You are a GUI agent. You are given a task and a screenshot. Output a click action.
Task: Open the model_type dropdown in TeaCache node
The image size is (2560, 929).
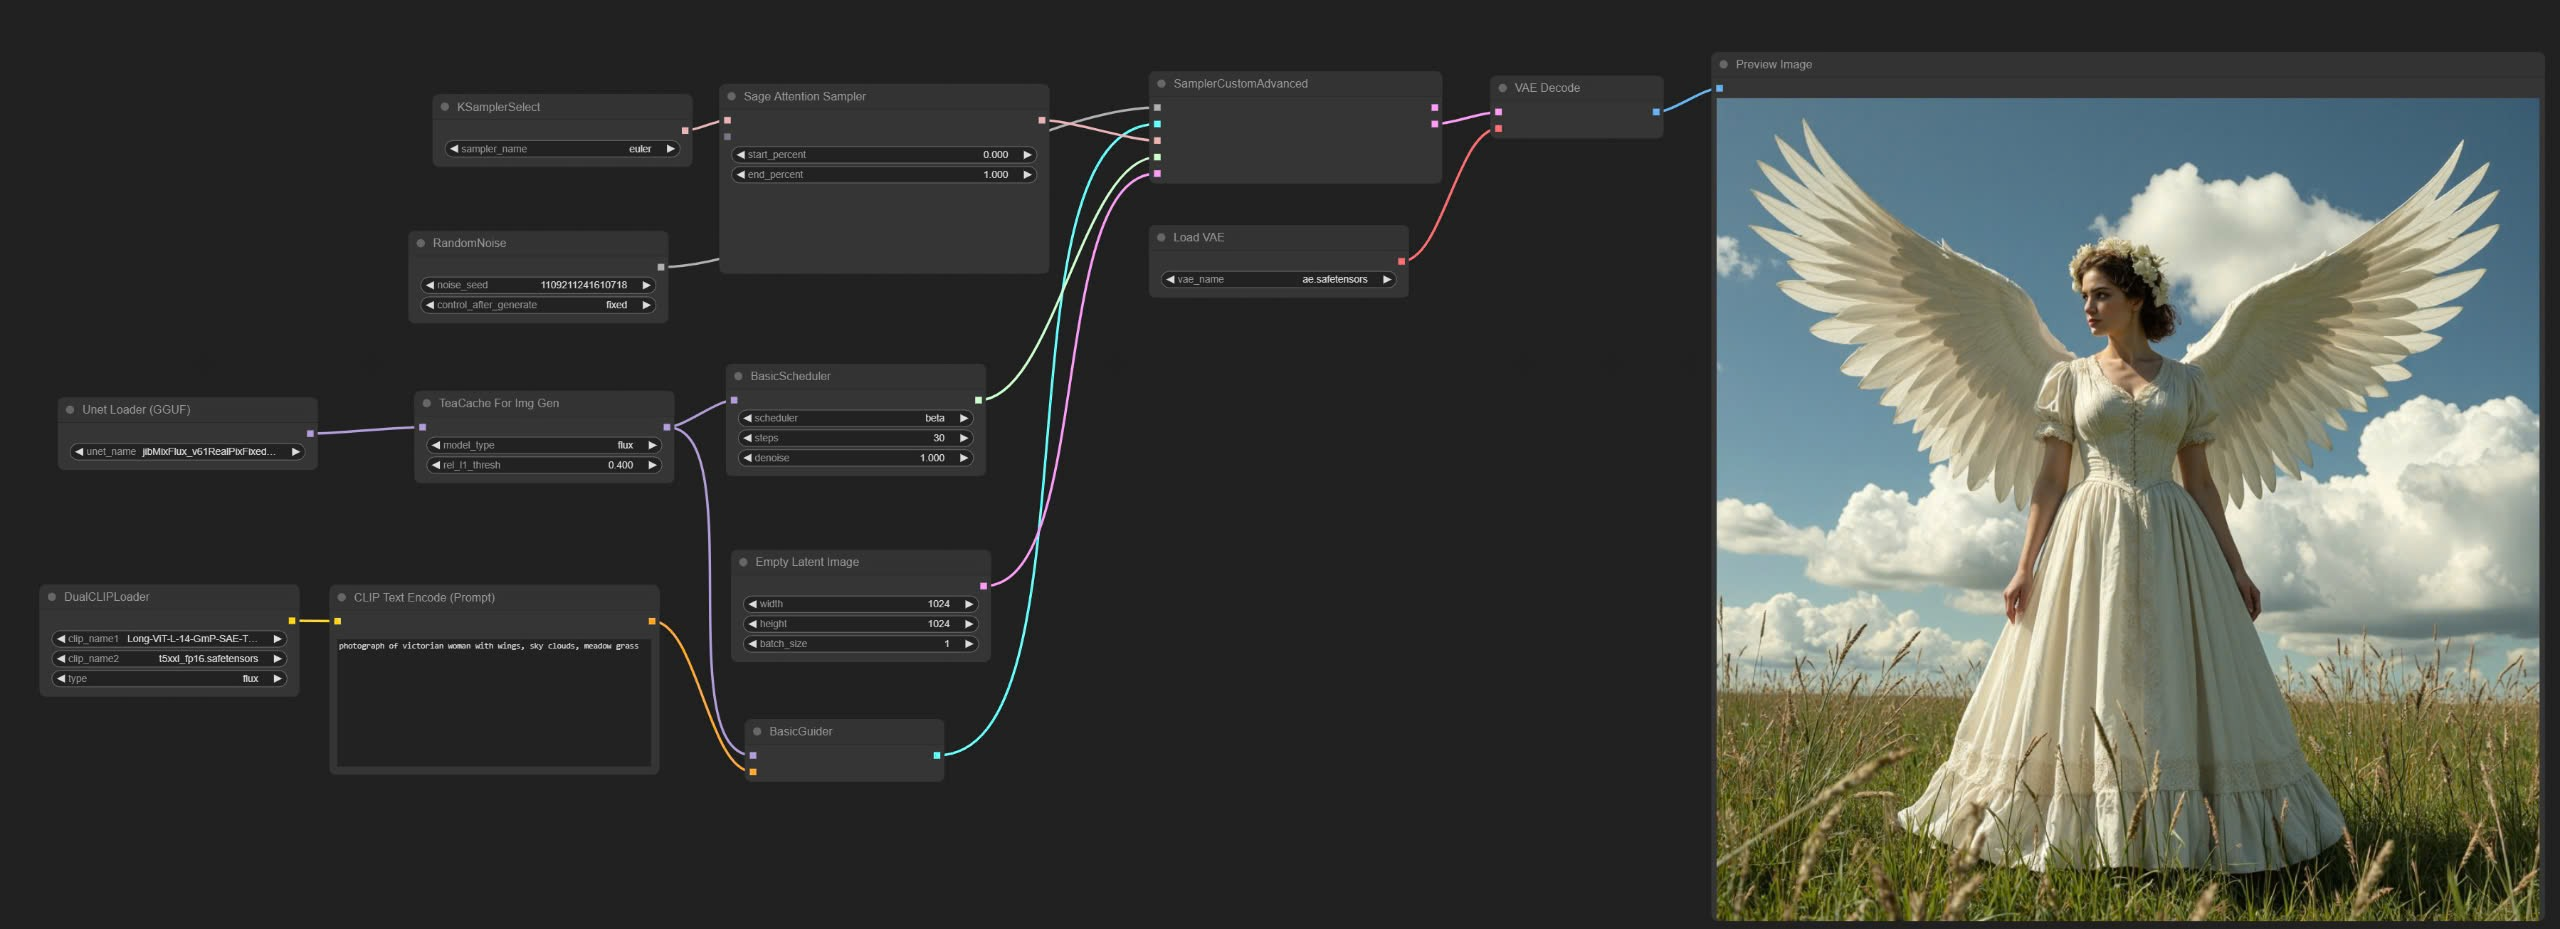pyautogui.click(x=544, y=445)
